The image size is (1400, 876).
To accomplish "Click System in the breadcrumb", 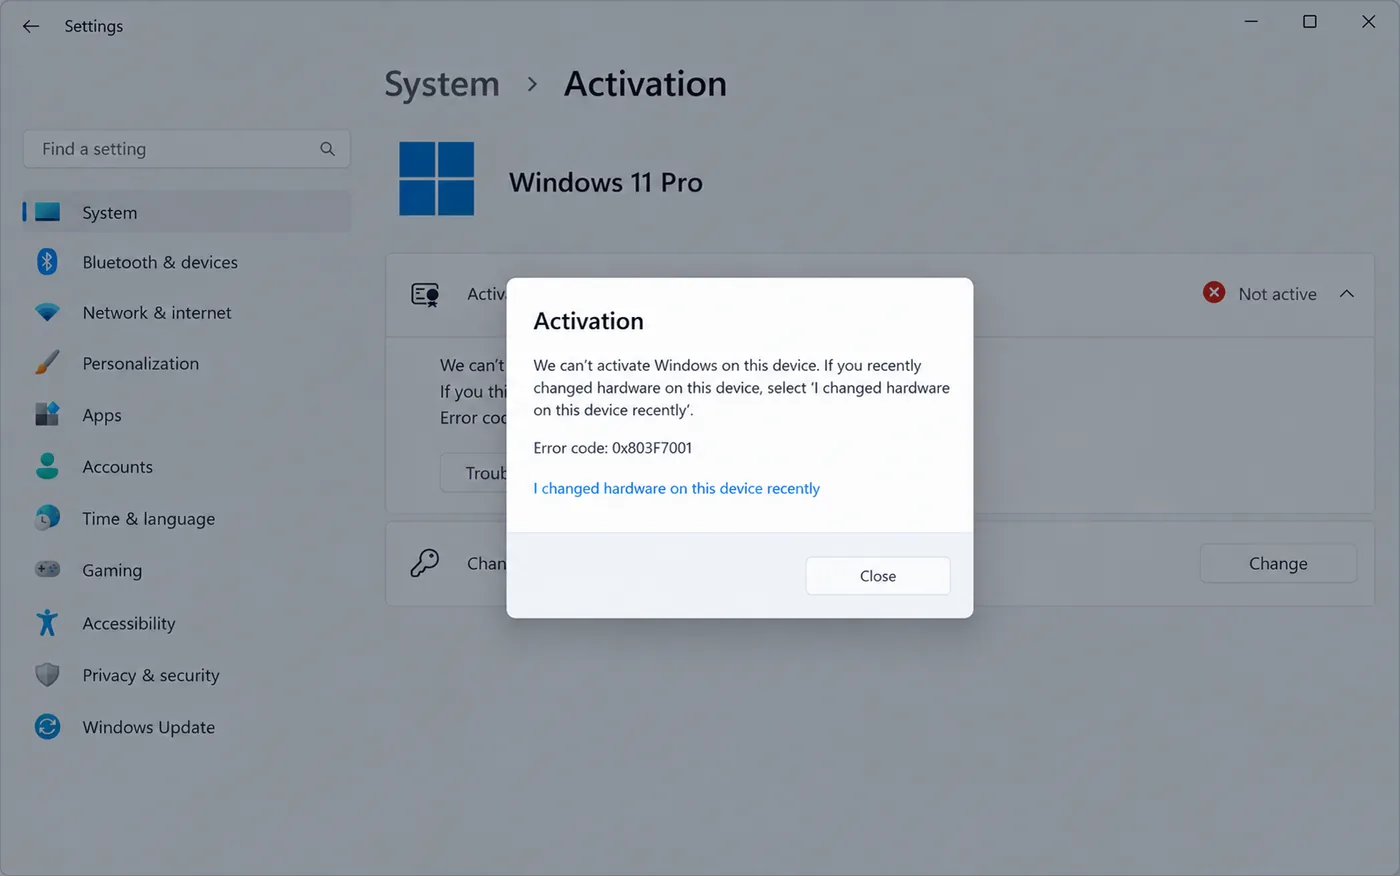I will [442, 84].
